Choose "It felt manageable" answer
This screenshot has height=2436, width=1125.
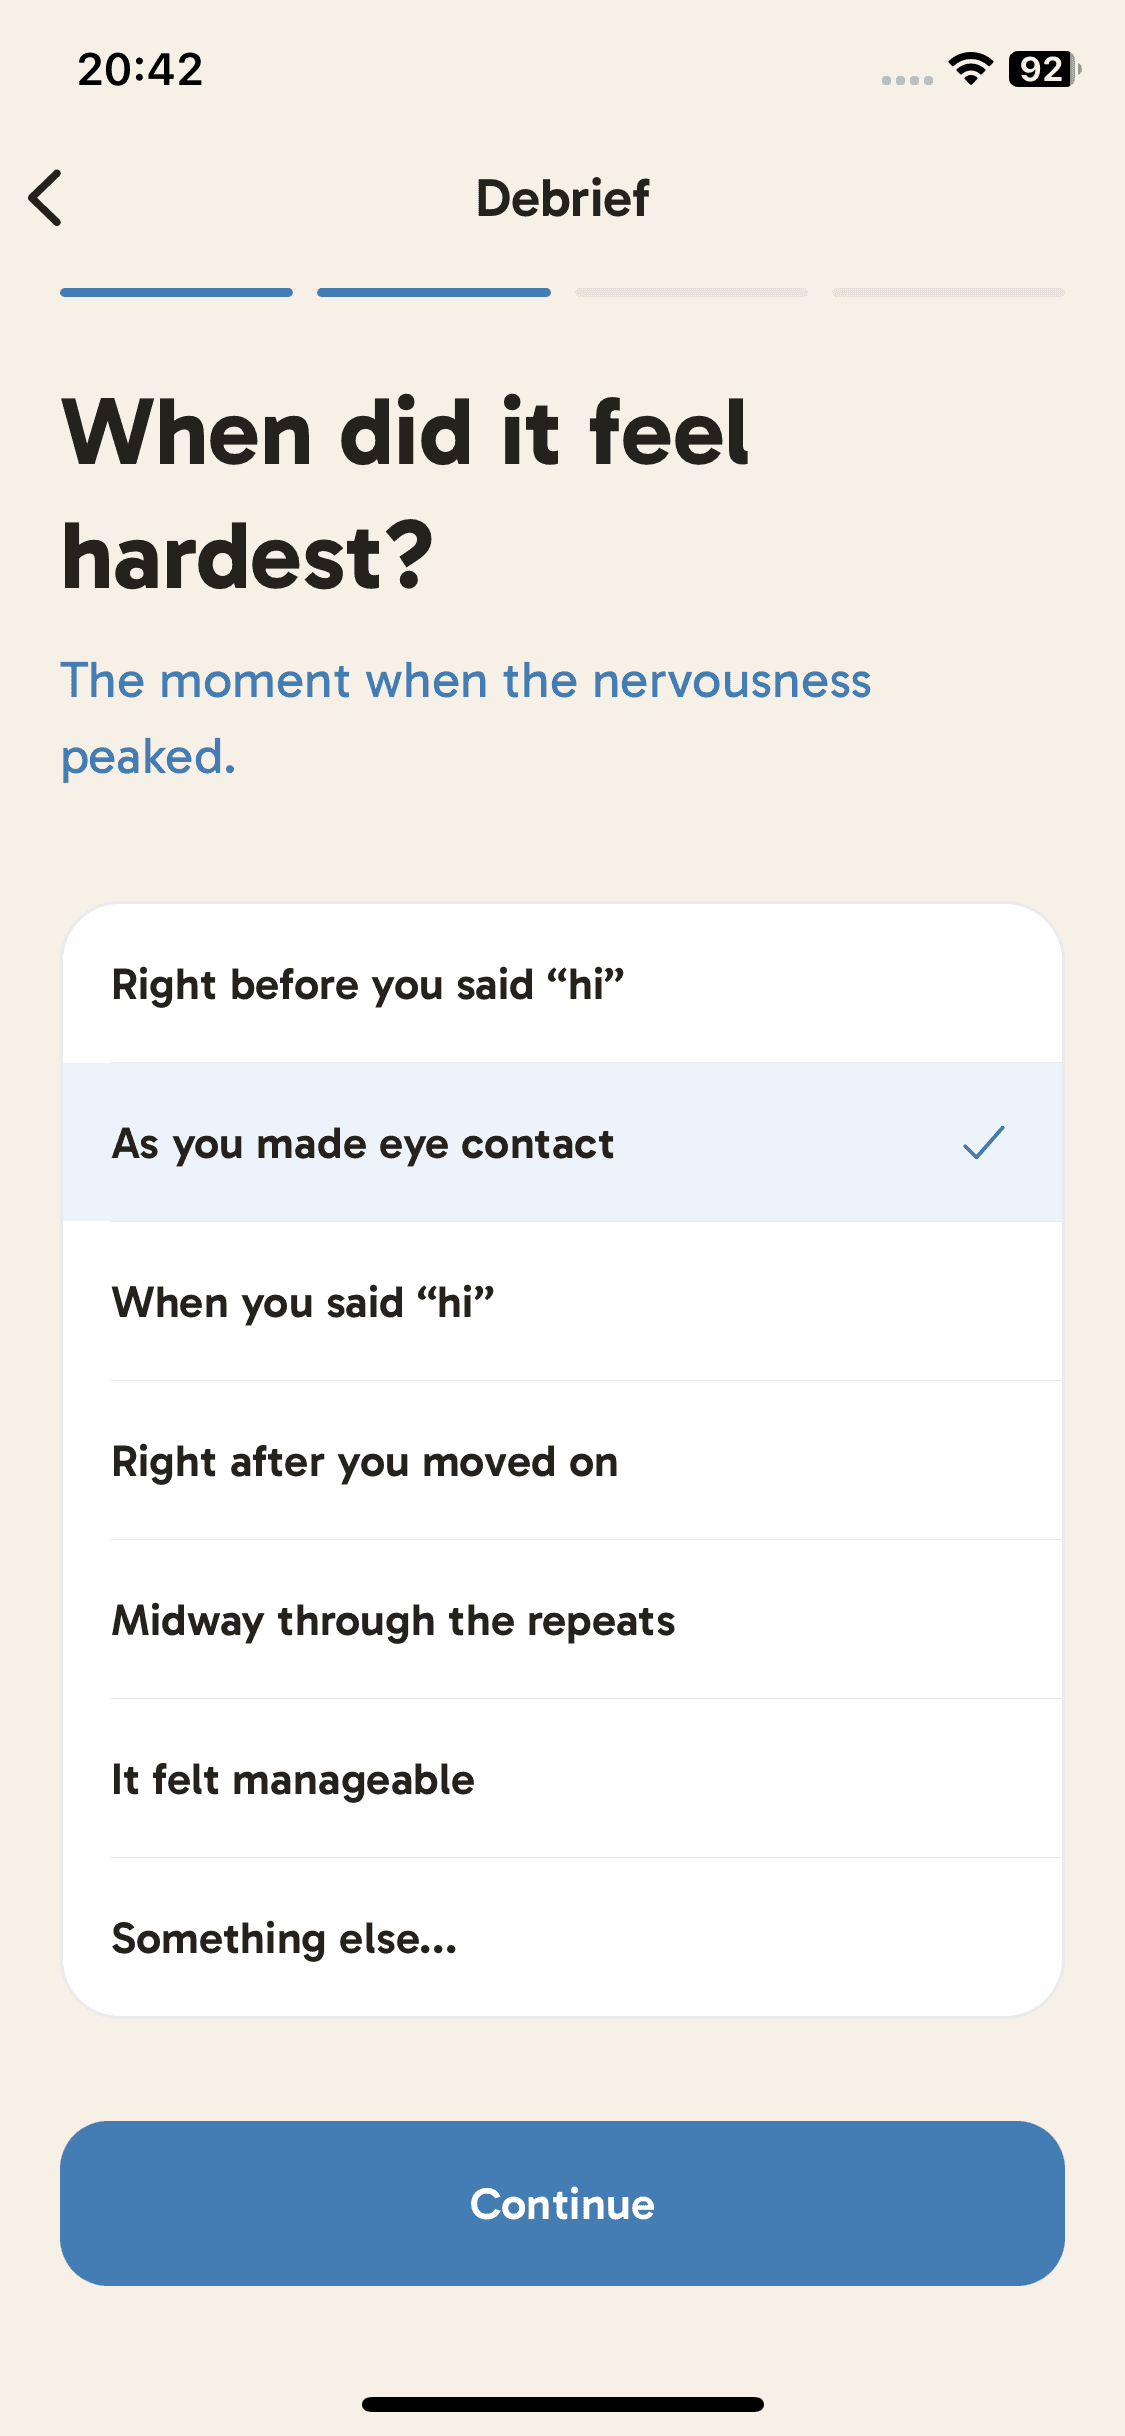[562, 1779]
